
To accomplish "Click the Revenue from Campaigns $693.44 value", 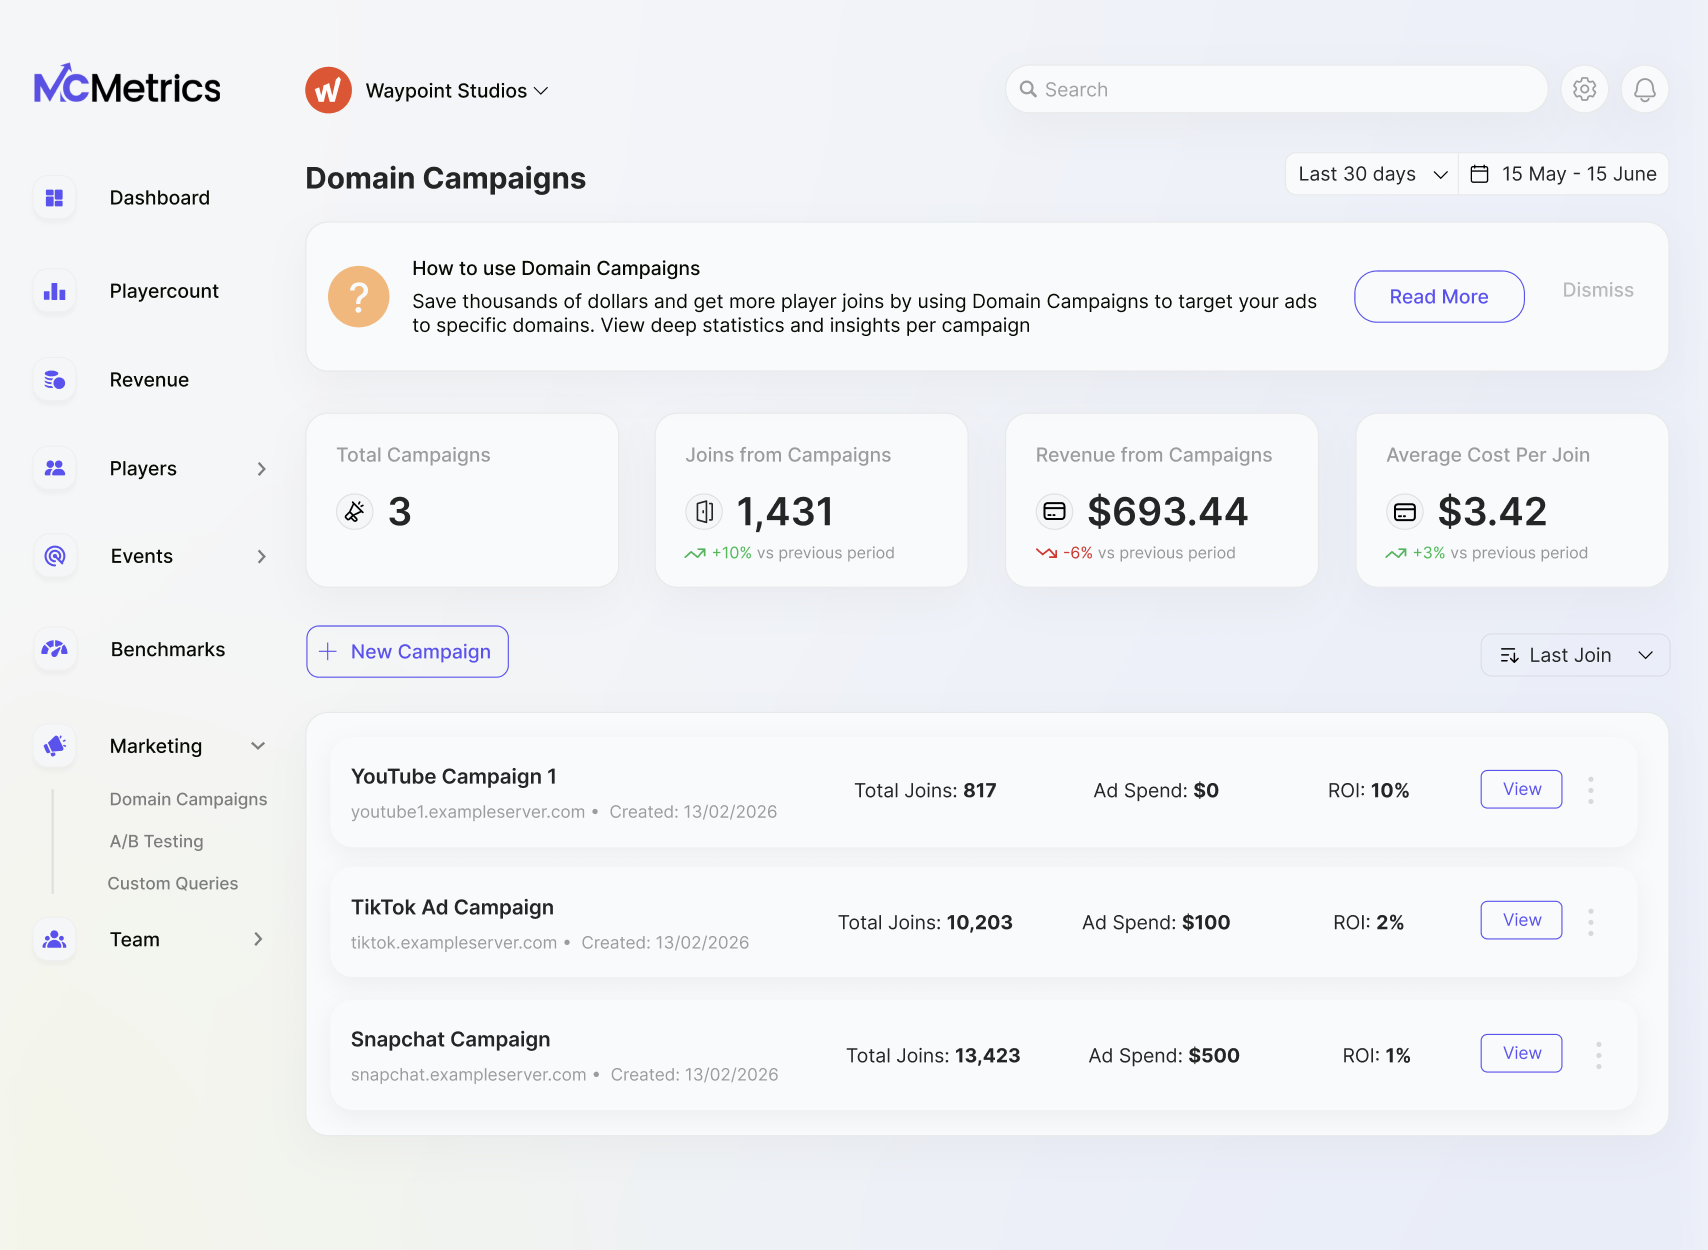I will pos(1167,512).
